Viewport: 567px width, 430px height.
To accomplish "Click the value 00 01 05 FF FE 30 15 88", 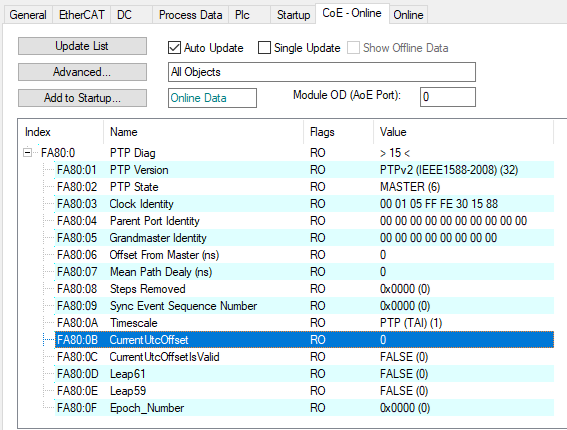I will (x=439, y=204).
